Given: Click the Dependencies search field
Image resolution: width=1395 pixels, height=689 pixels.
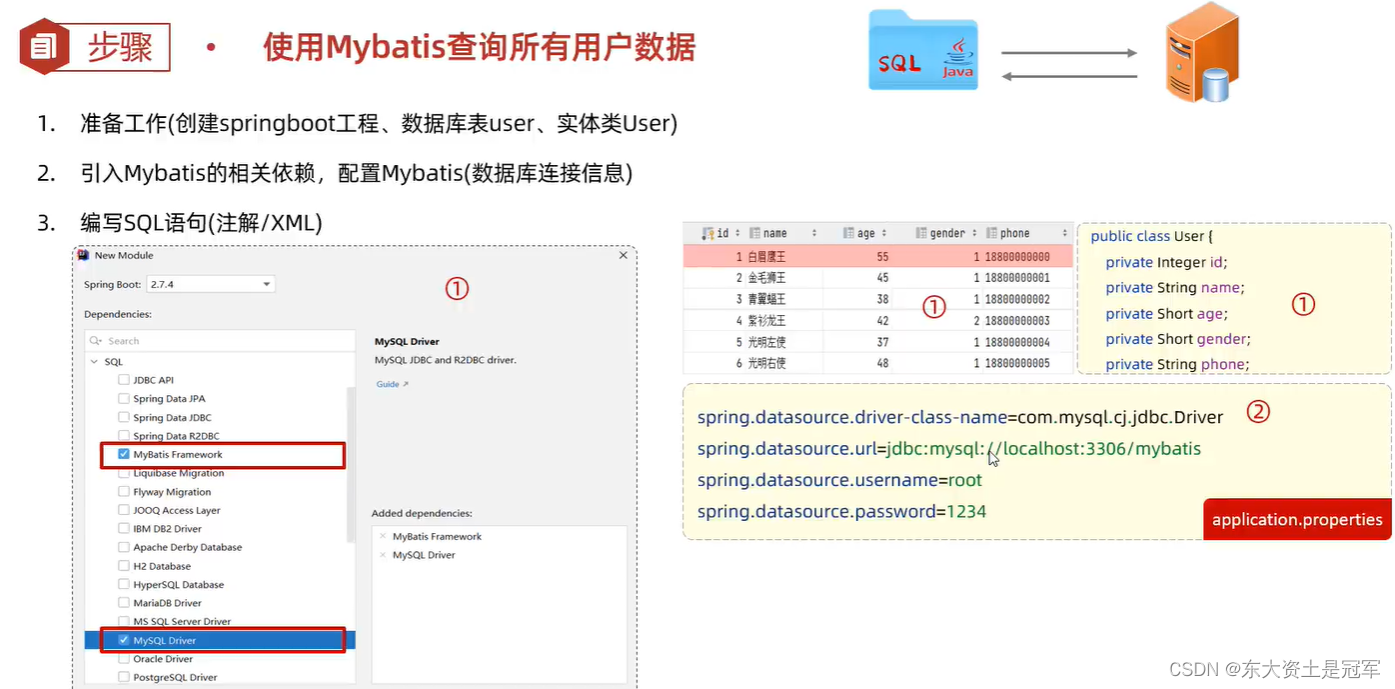Looking at the screenshot, I should coord(220,341).
